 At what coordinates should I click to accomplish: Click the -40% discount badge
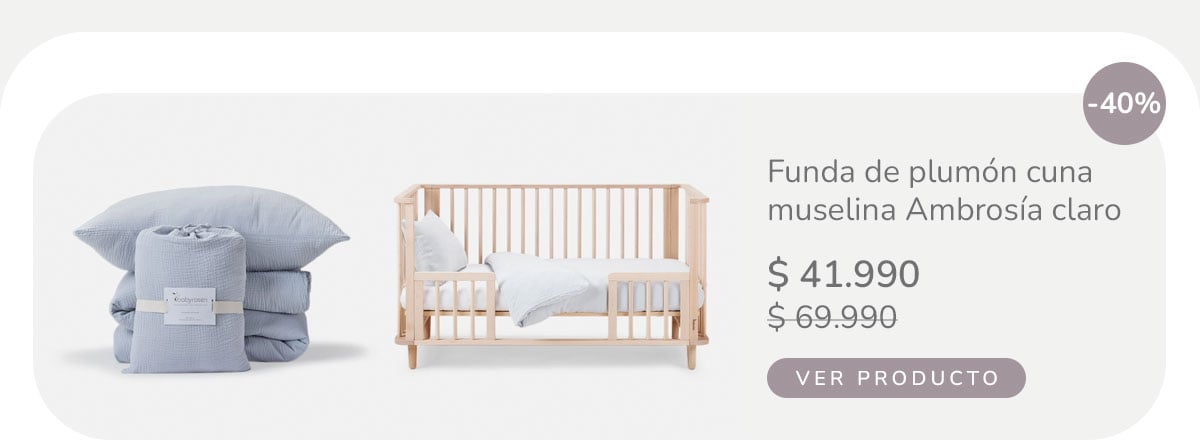coord(1124,103)
